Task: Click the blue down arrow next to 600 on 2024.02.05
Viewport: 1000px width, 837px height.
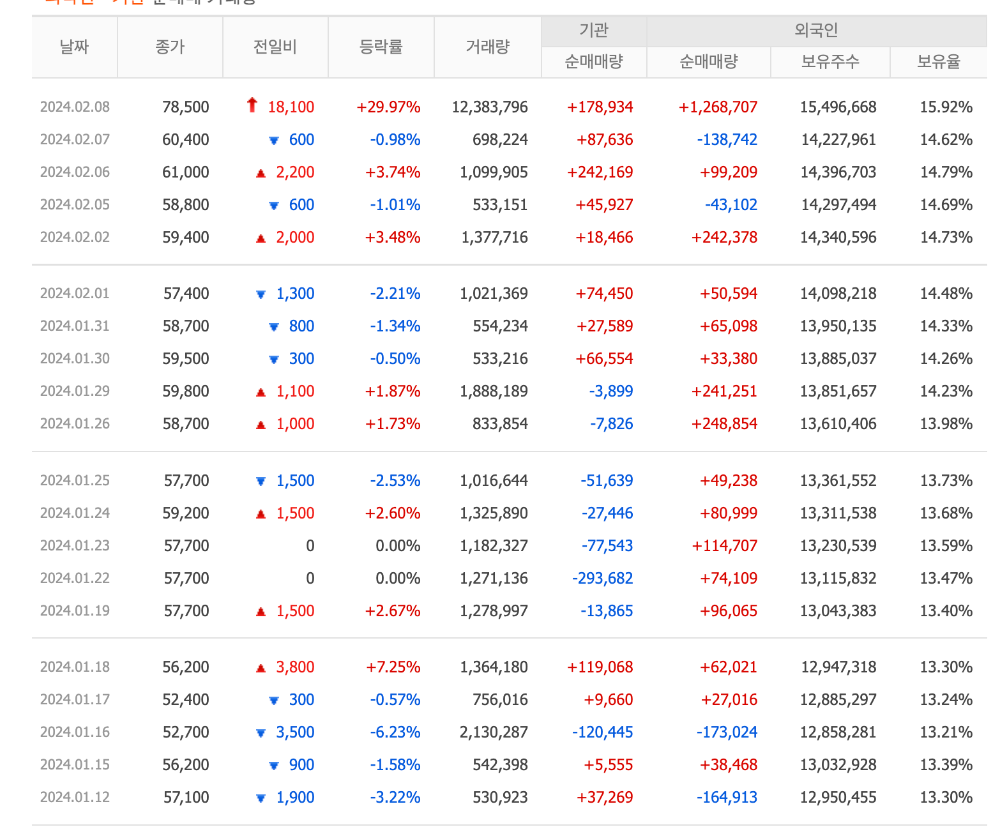Action: click(273, 205)
